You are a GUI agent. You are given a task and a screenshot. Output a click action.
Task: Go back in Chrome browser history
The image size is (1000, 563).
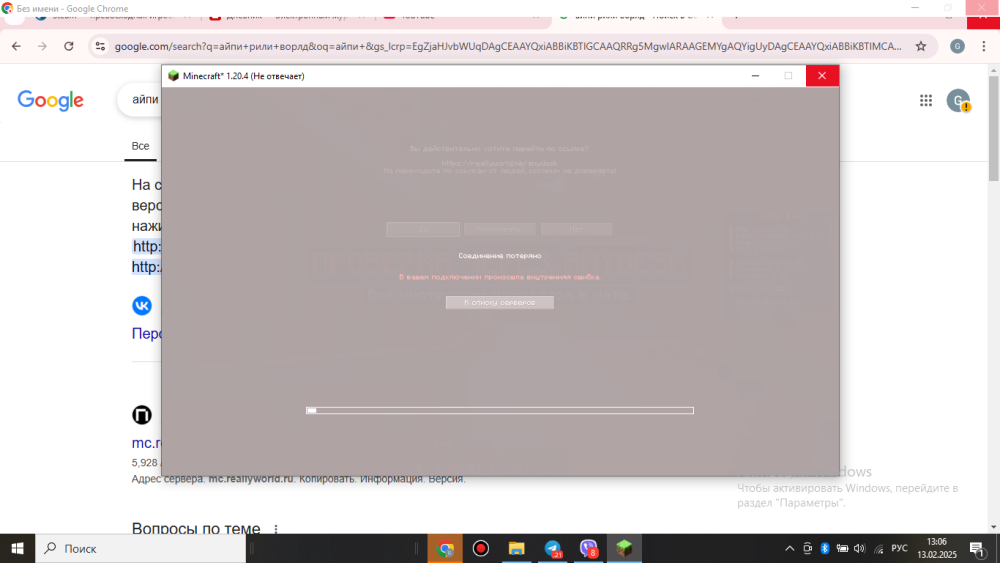point(16,46)
